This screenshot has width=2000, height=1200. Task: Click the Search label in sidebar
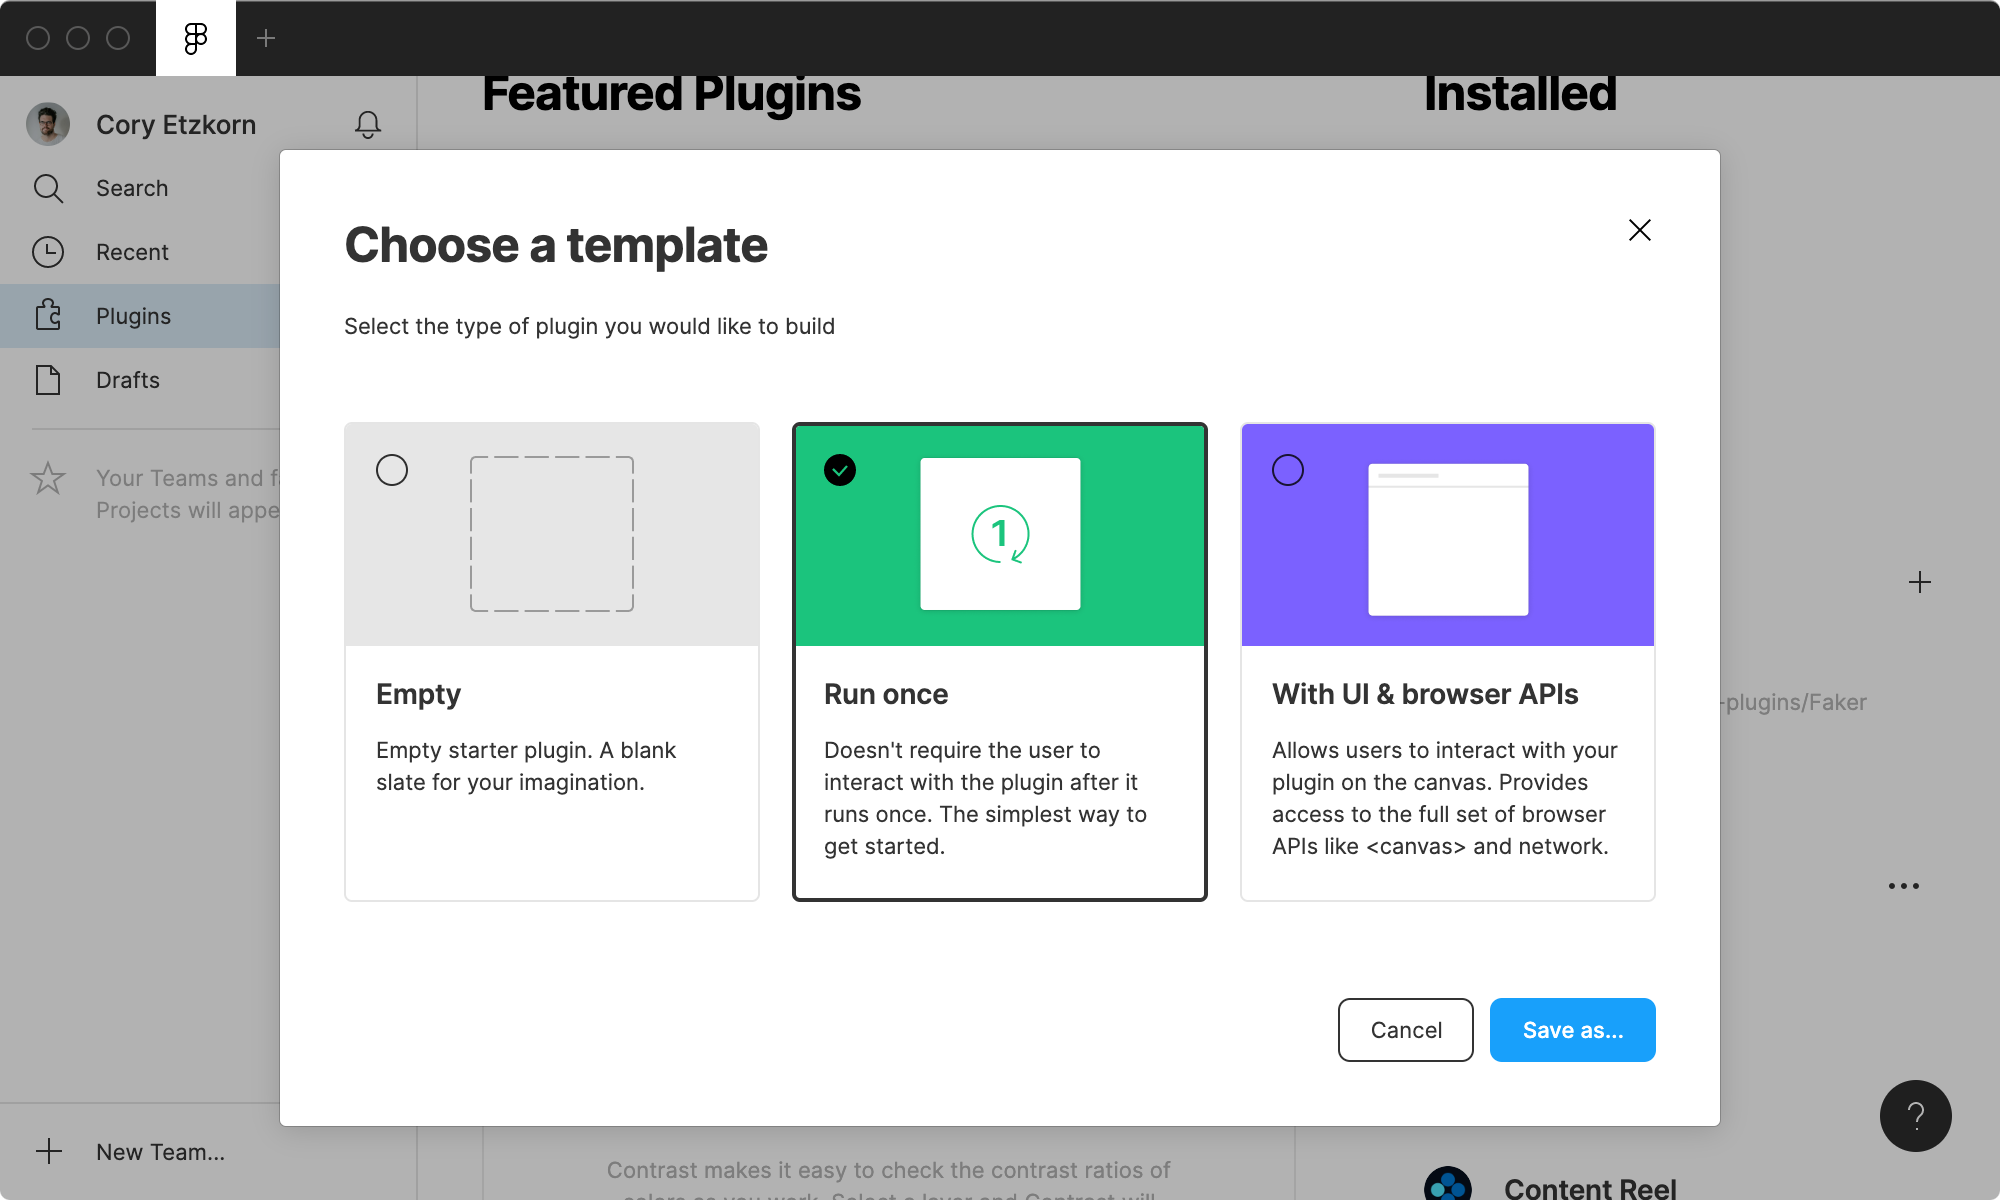click(x=132, y=188)
